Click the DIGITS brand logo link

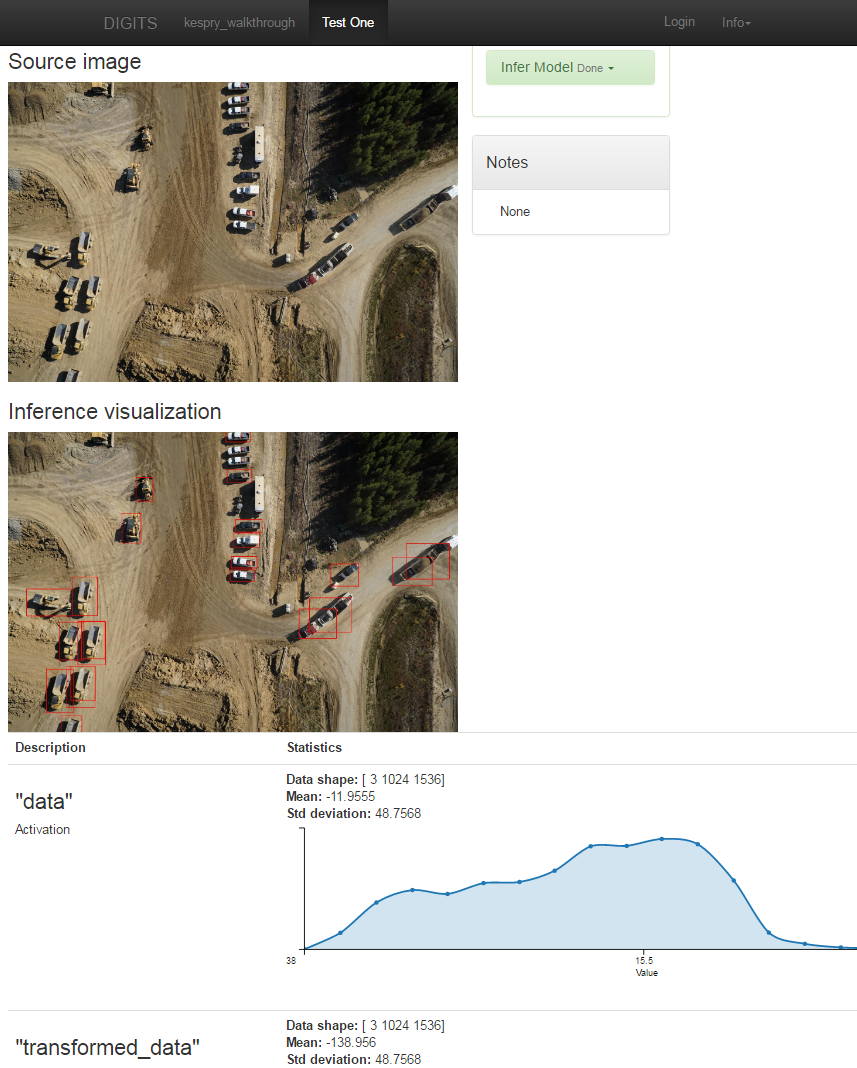coord(130,22)
